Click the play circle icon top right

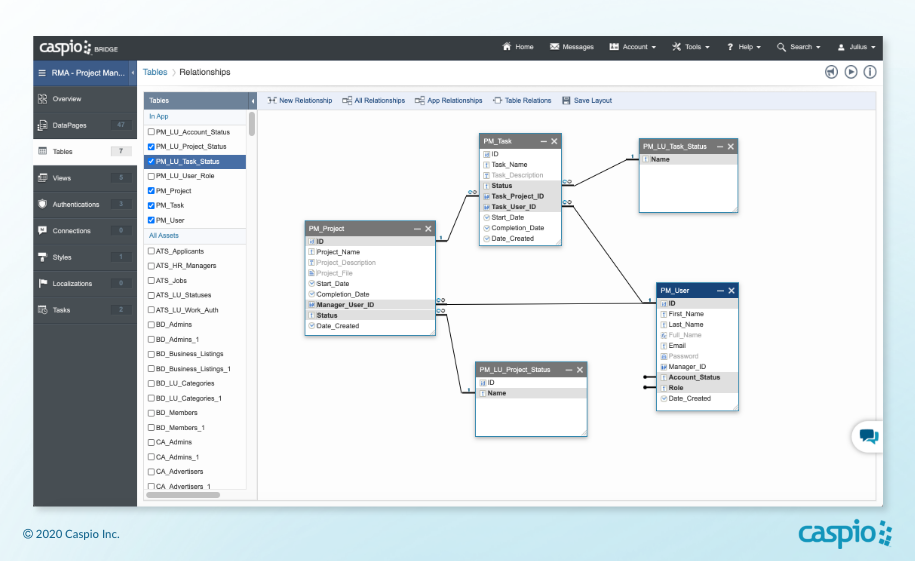click(851, 72)
